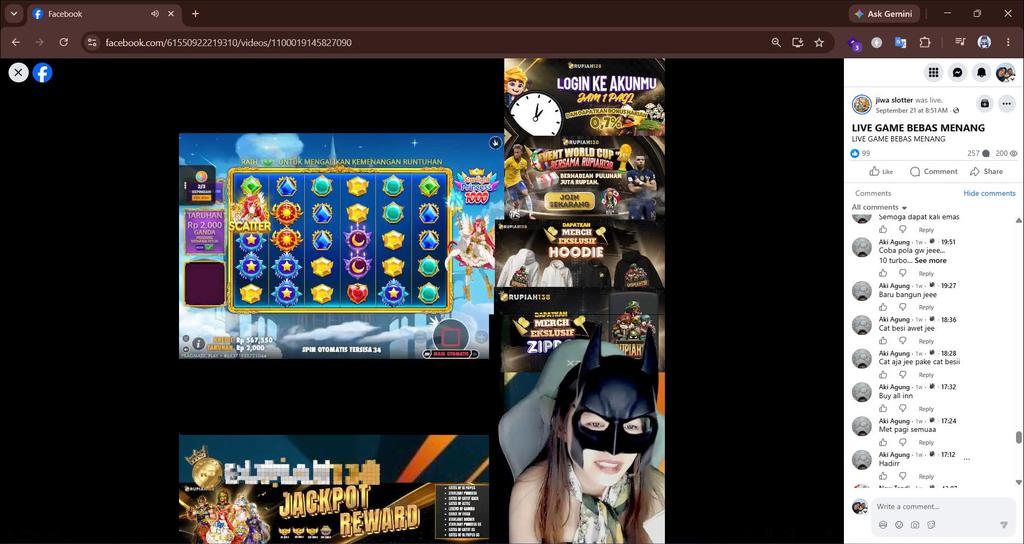Like the 'Met pagi semuaa' comment
This screenshot has width=1024, height=544.
(883, 443)
